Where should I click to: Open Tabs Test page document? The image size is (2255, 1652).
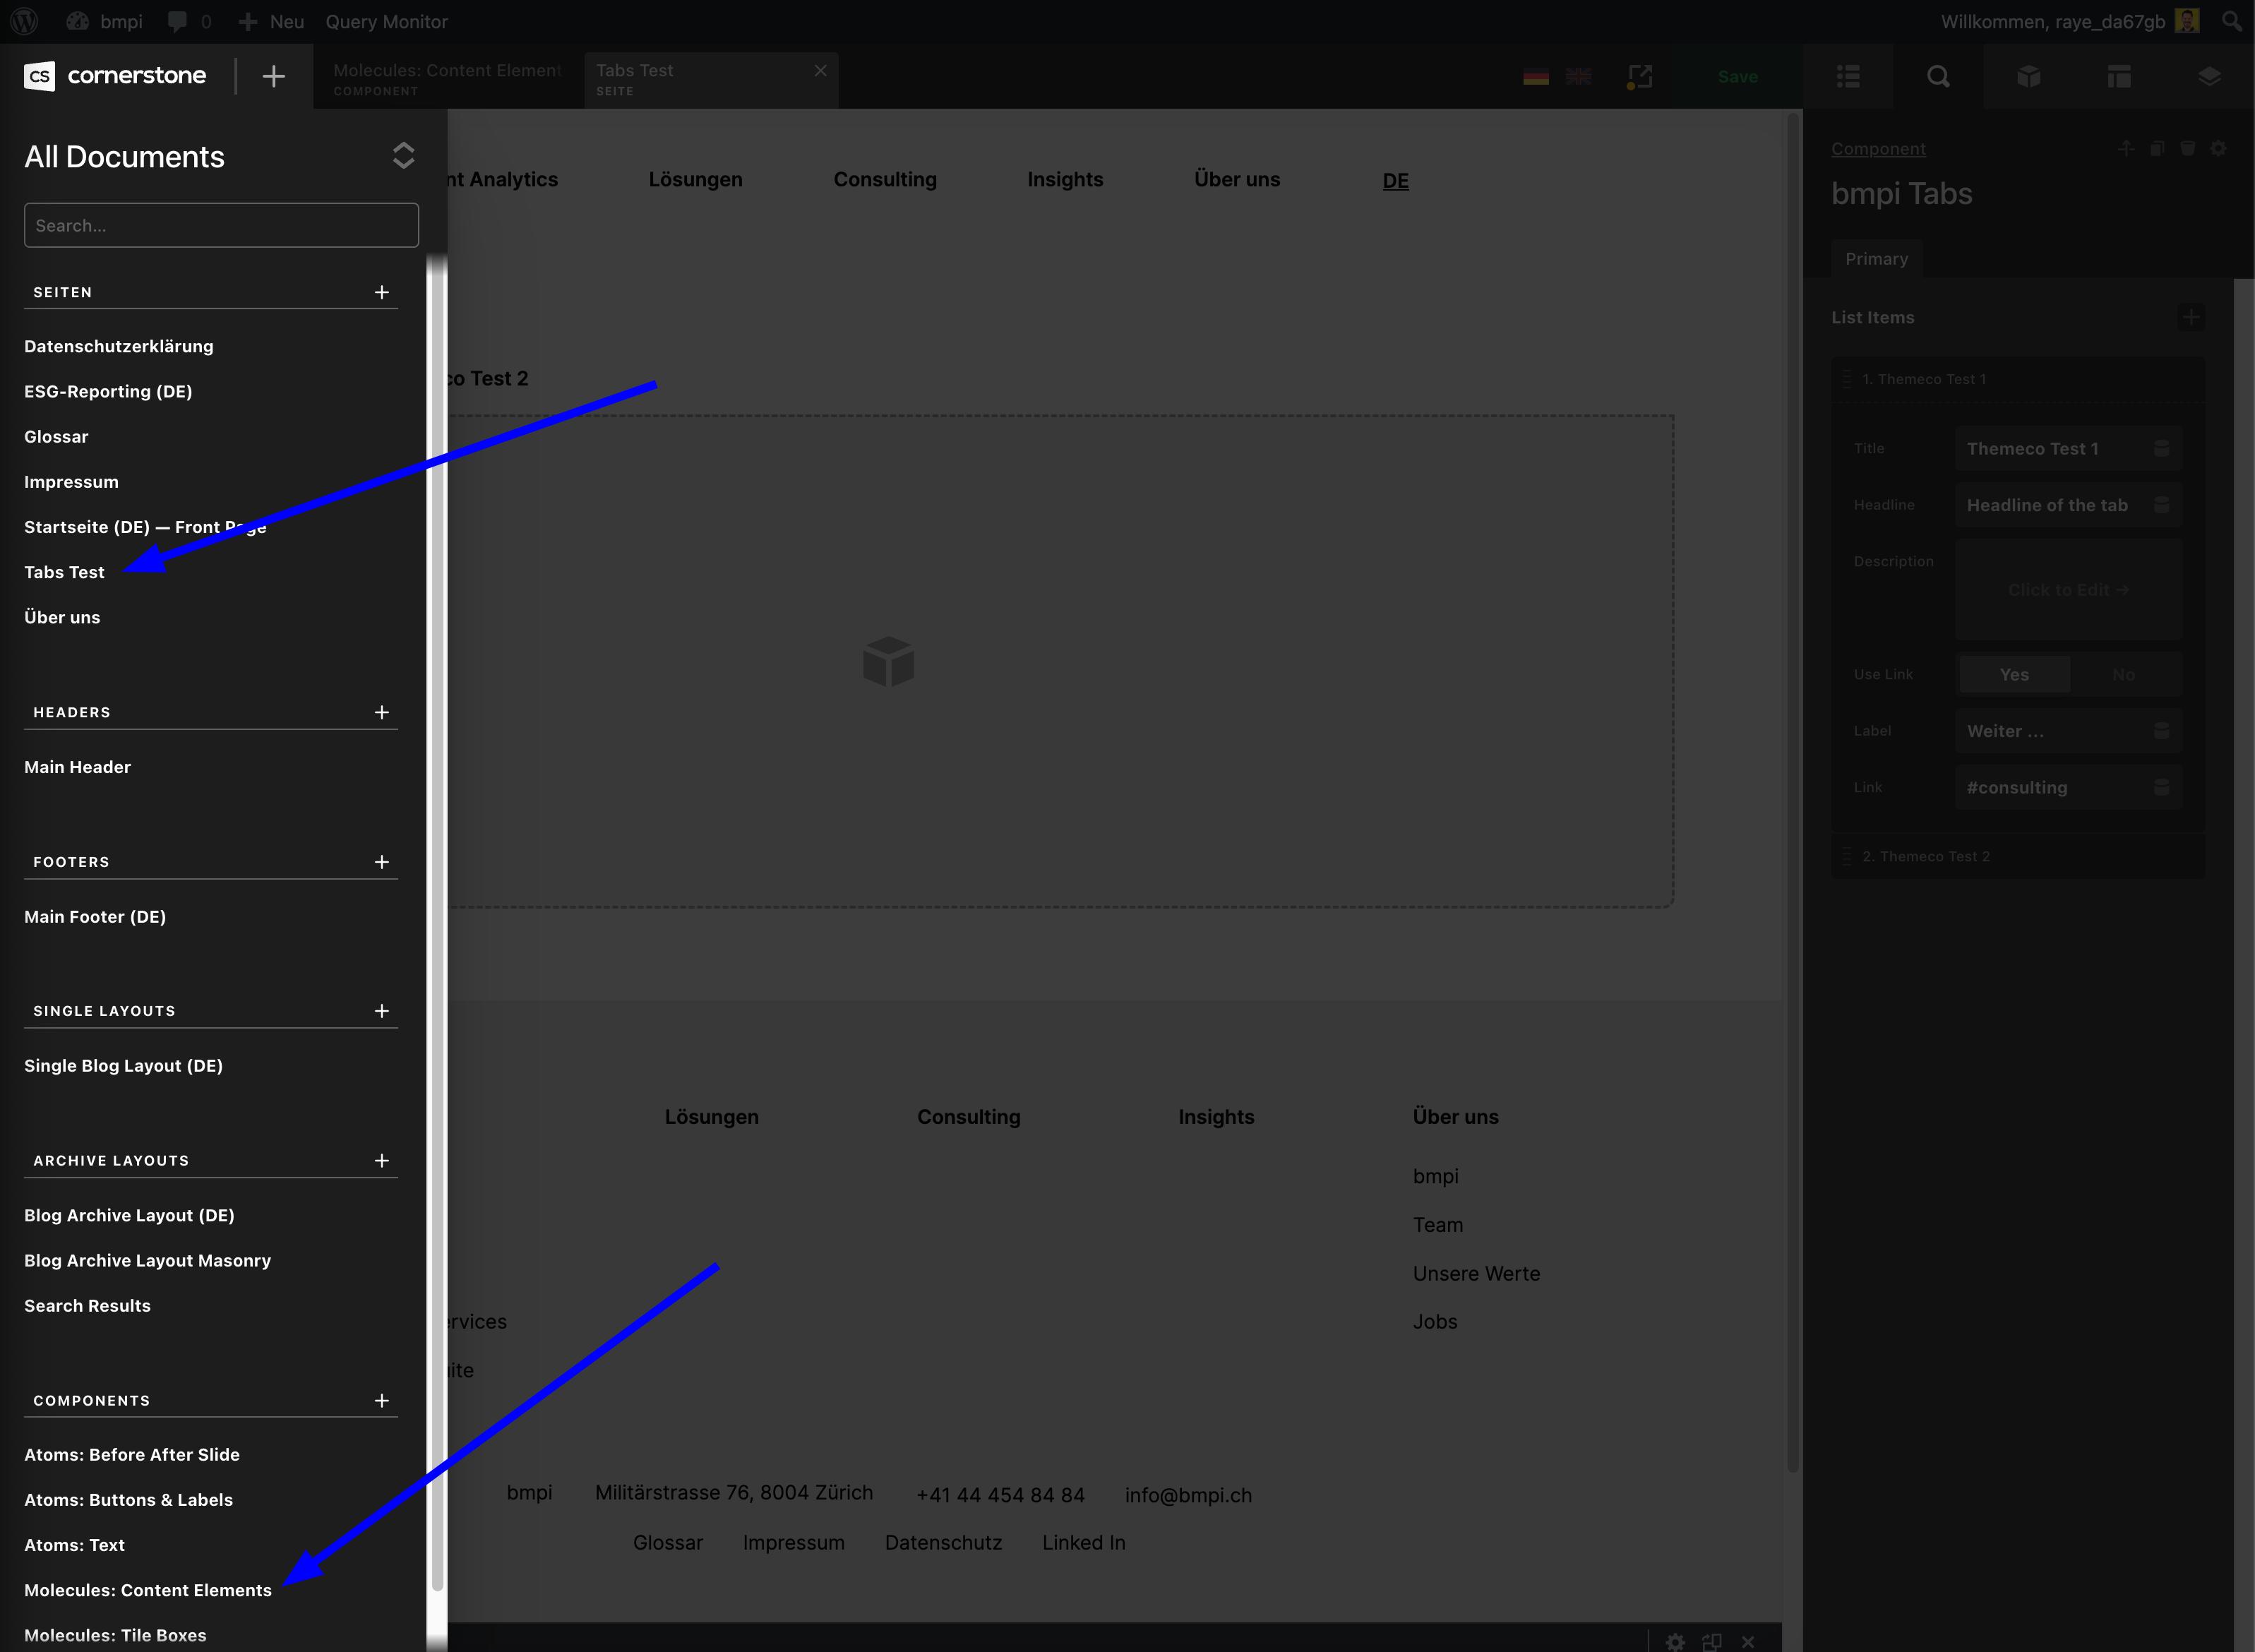click(x=64, y=572)
